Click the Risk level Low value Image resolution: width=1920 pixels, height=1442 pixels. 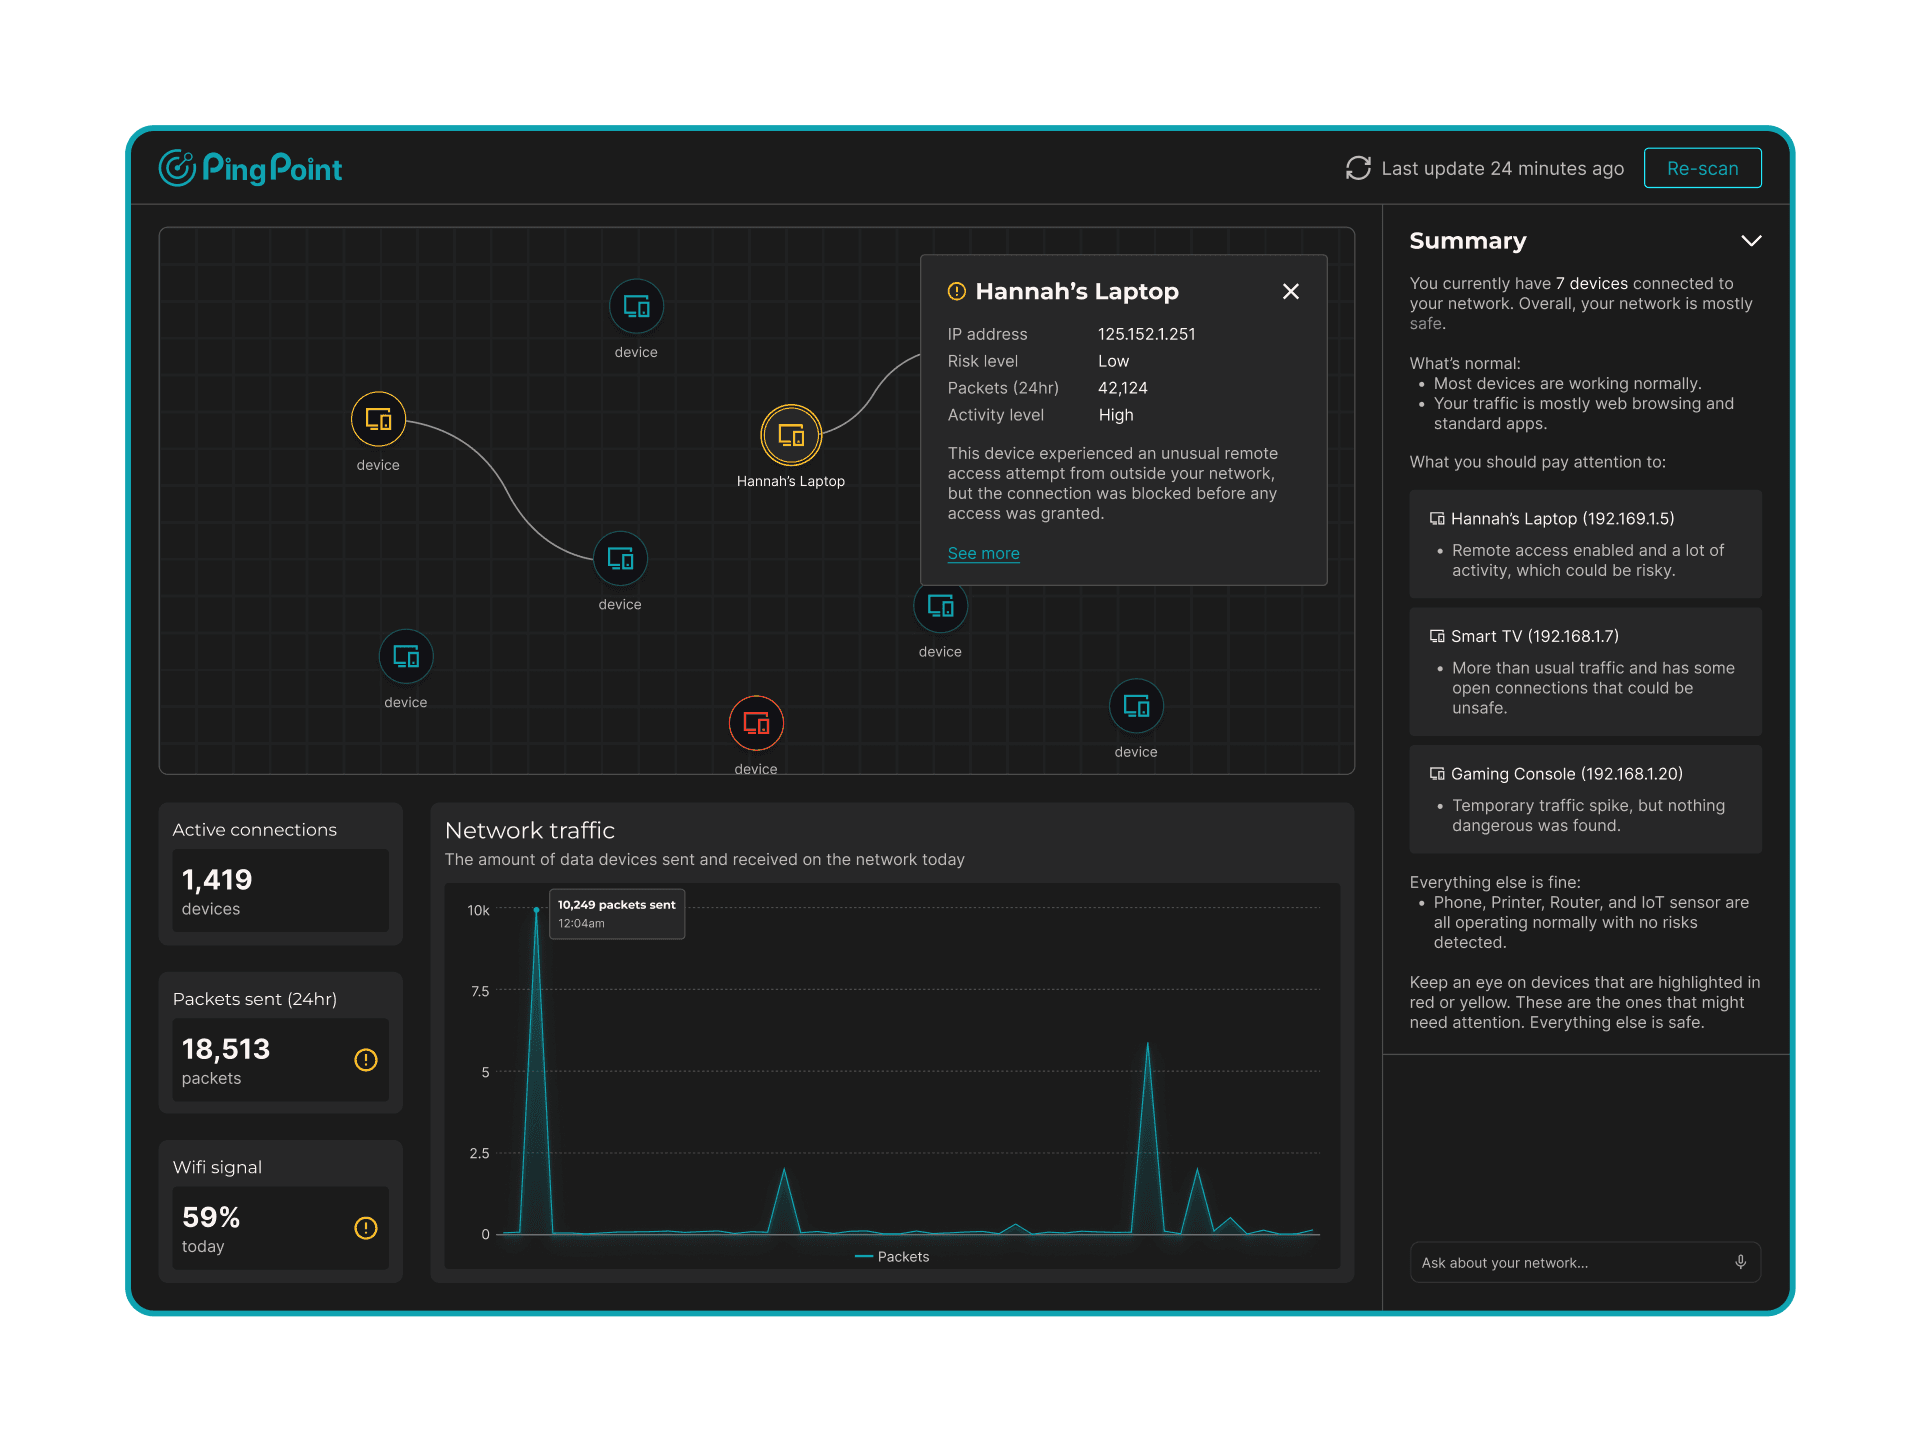pos(1113,361)
